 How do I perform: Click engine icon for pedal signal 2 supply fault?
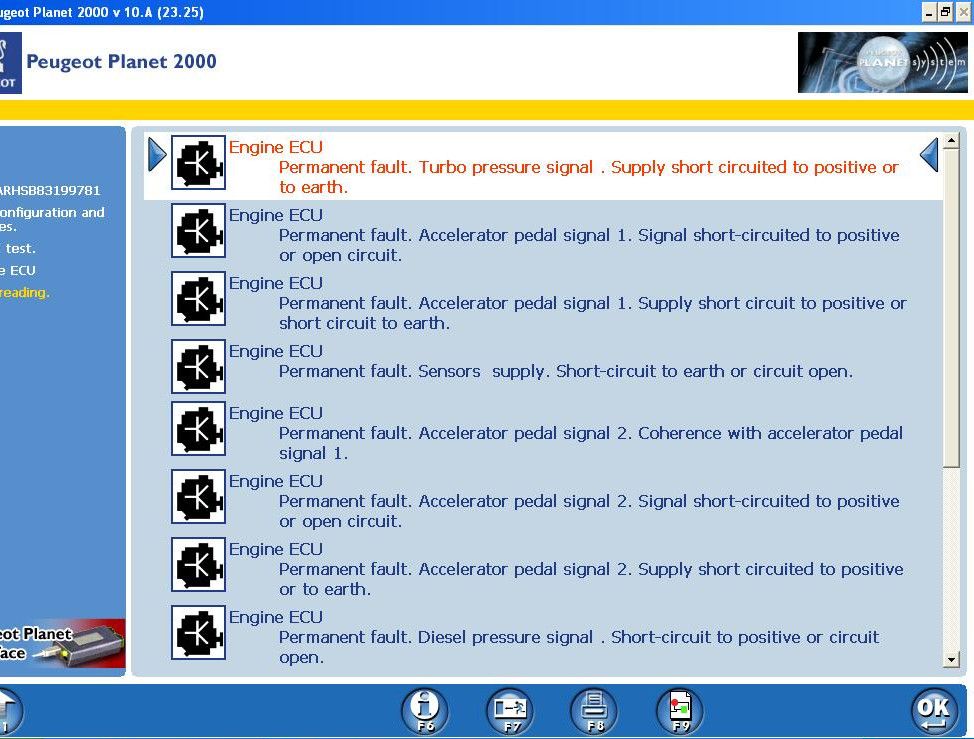click(198, 564)
